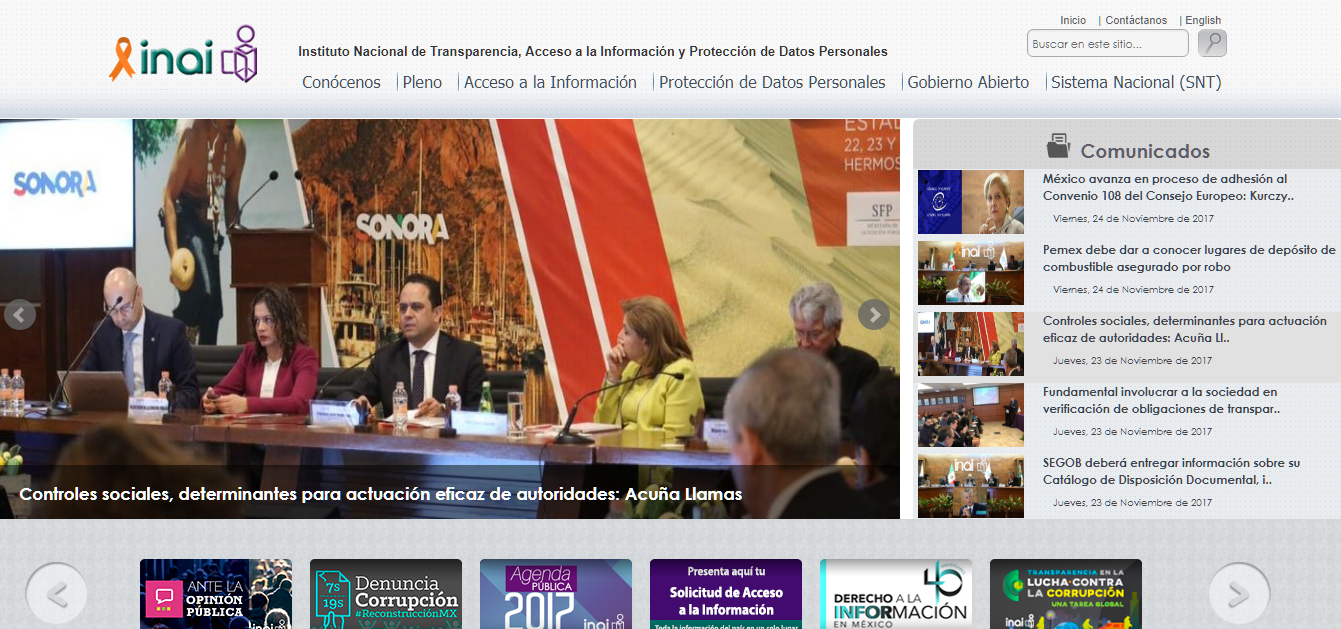Move the banner strip forward with the right arrow

point(1239,595)
